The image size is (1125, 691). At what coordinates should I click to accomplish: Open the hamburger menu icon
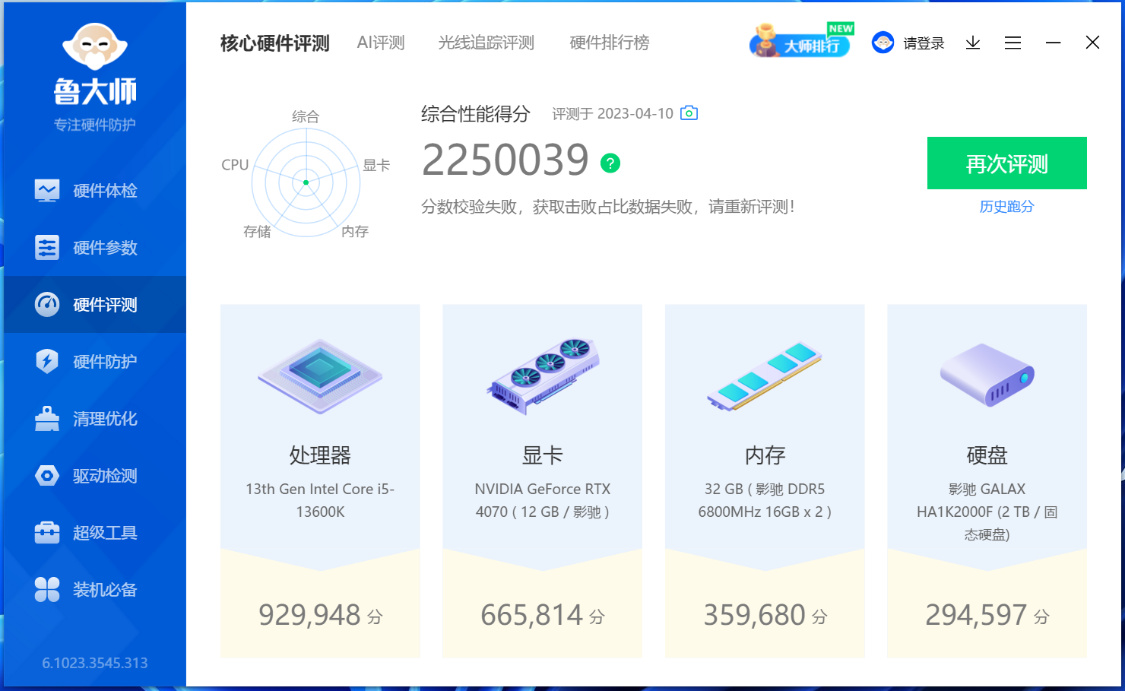tap(1012, 43)
